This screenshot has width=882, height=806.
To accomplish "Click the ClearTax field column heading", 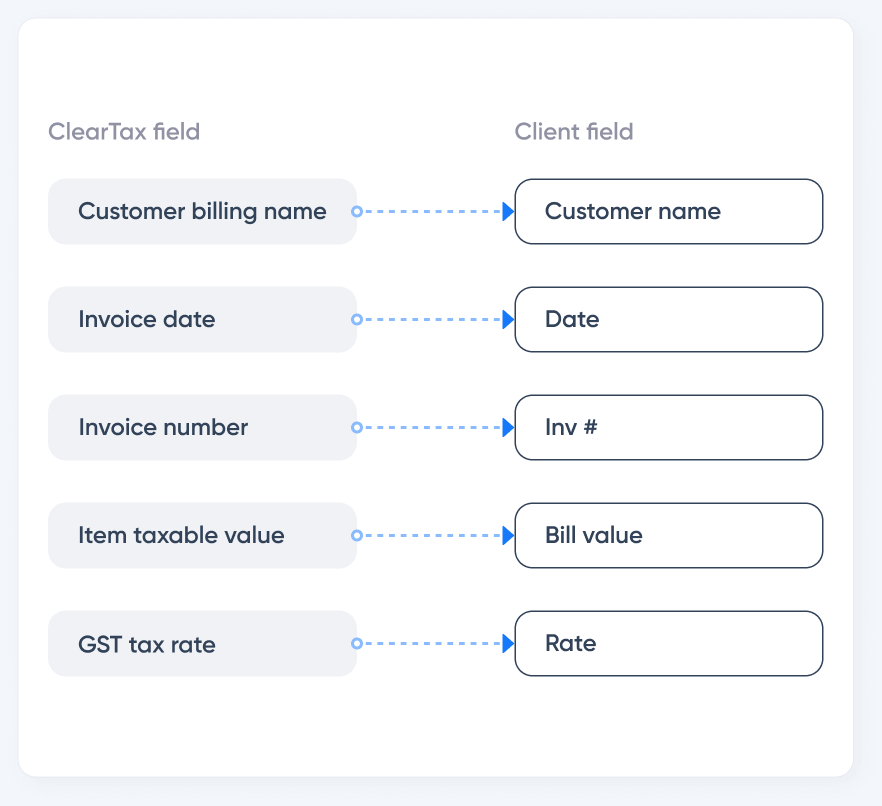I will (x=124, y=131).
